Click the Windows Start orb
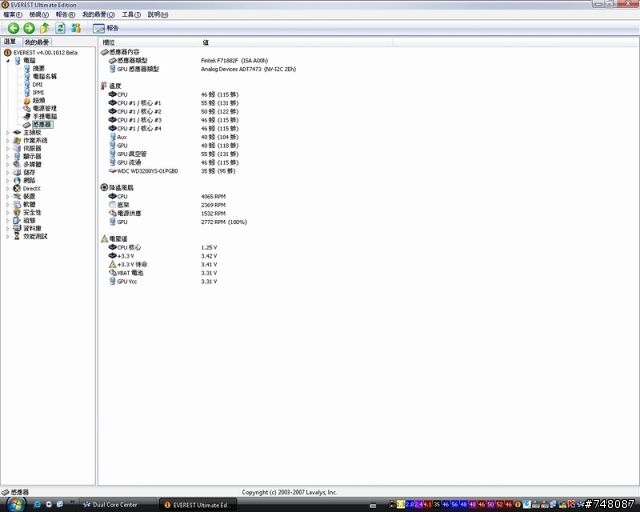Image resolution: width=640 pixels, height=512 pixels. pos(14,504)
